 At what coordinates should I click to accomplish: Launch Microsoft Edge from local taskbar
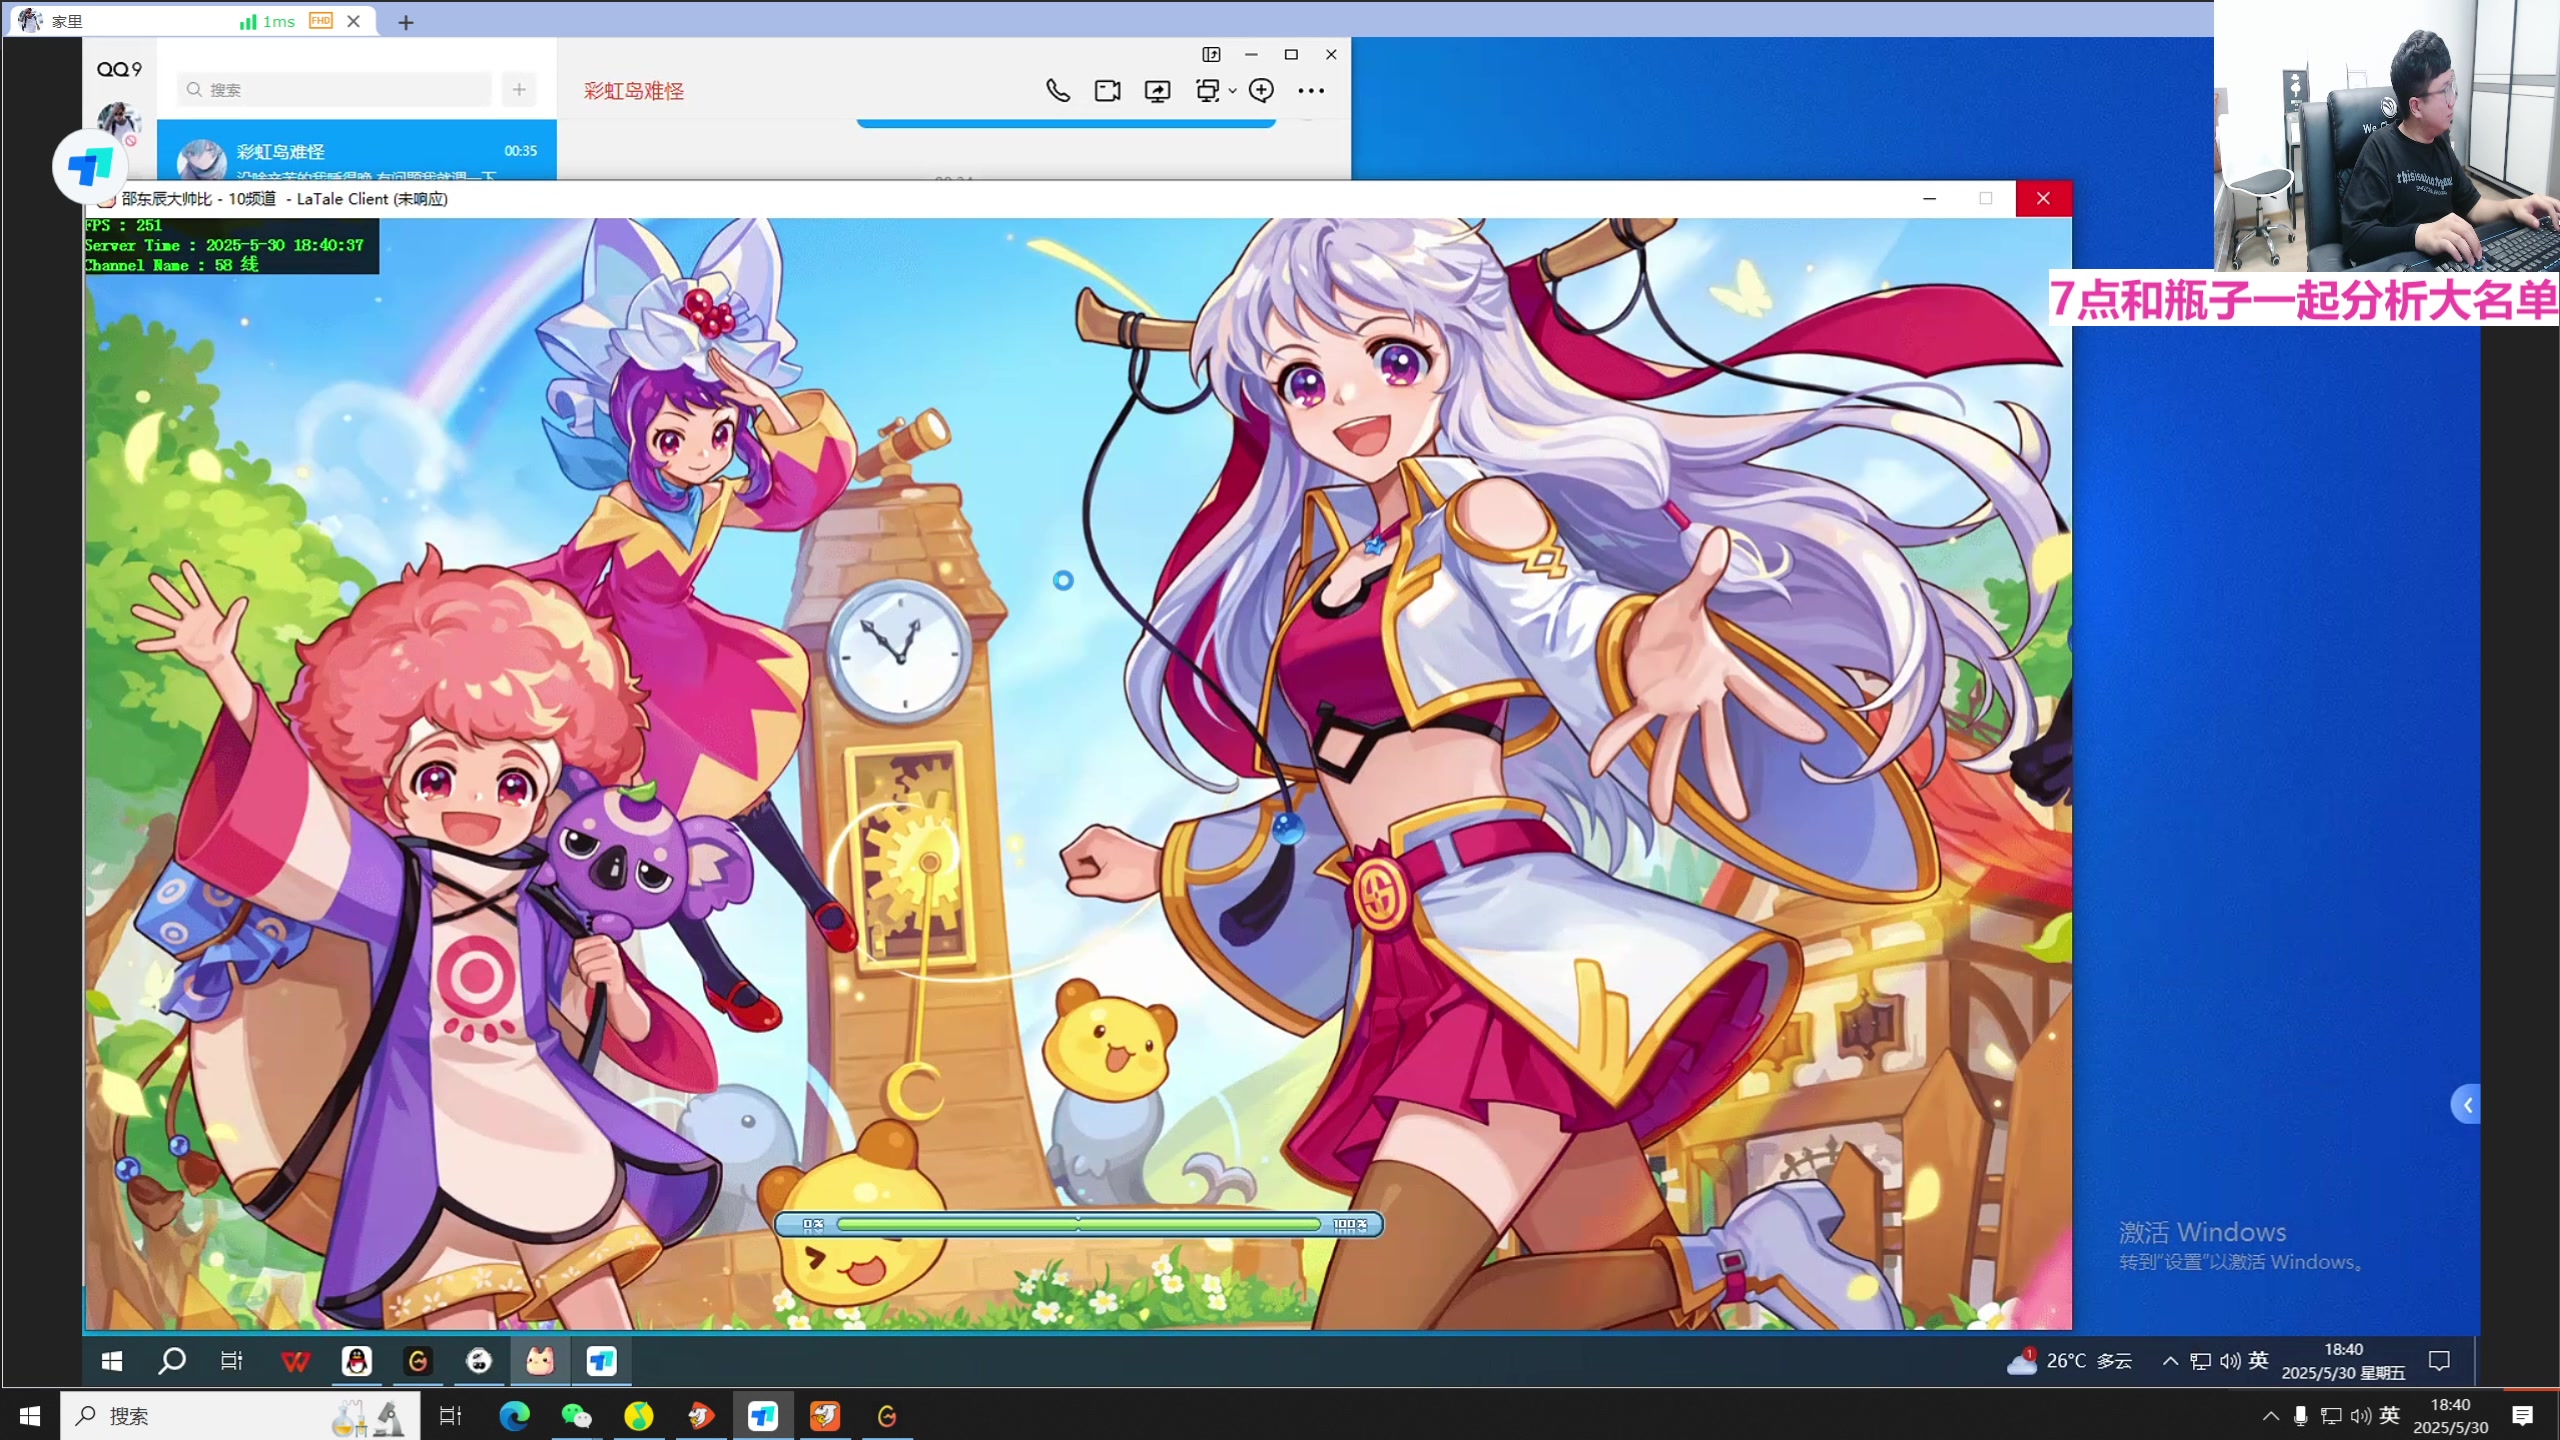pyautogui.click(x=514, y=1416)
